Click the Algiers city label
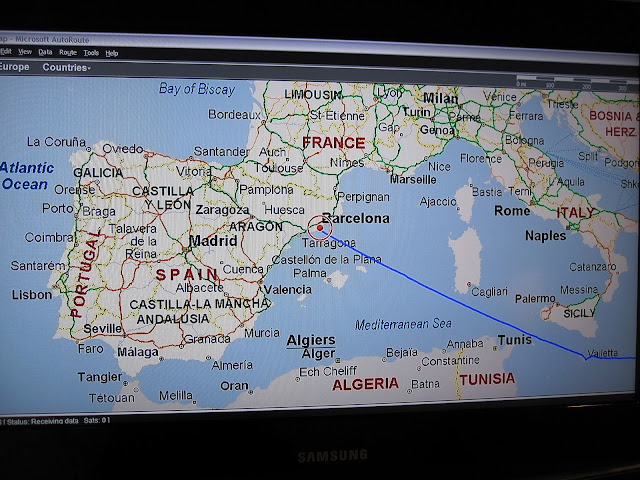Screen dimensions: 640x480 [311, 340]
